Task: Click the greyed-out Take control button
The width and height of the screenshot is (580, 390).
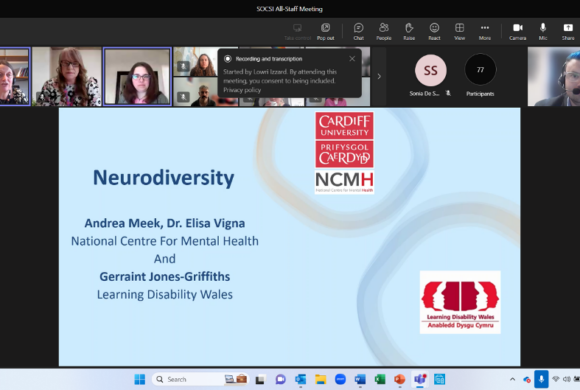Action: pyautogui.click(x=297, y=31)
